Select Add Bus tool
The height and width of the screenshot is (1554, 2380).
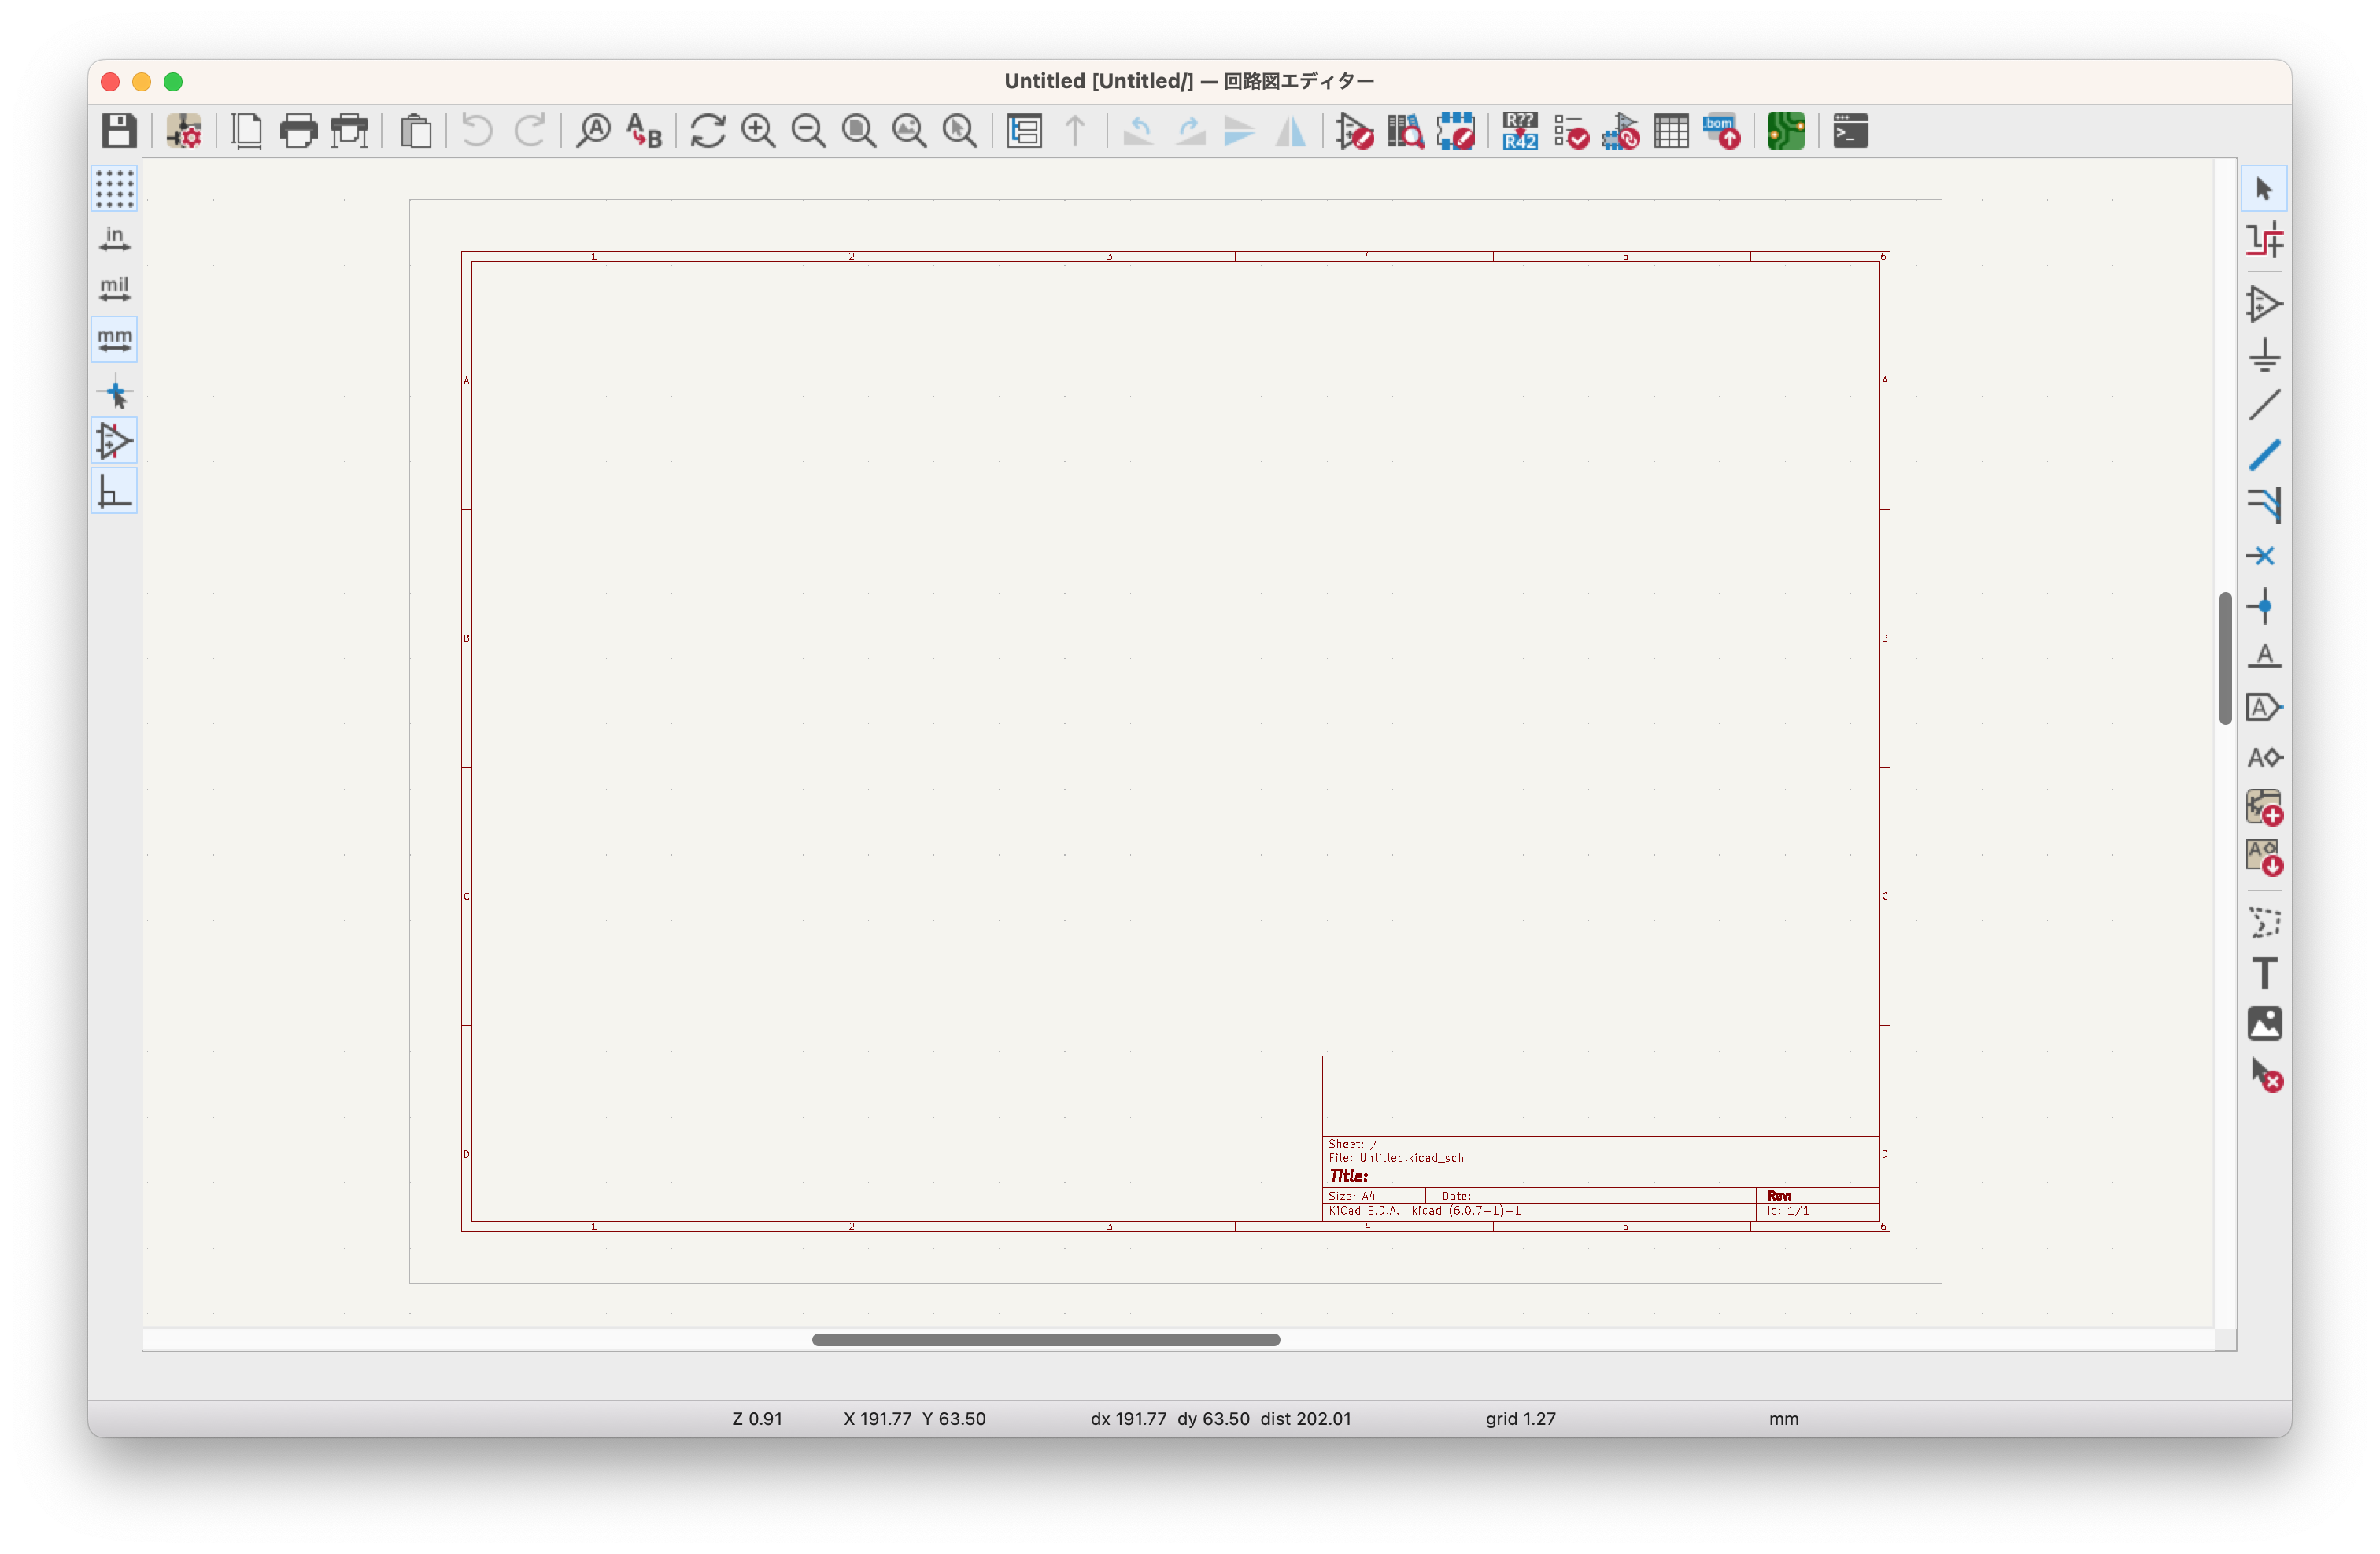pos(2264,455)
